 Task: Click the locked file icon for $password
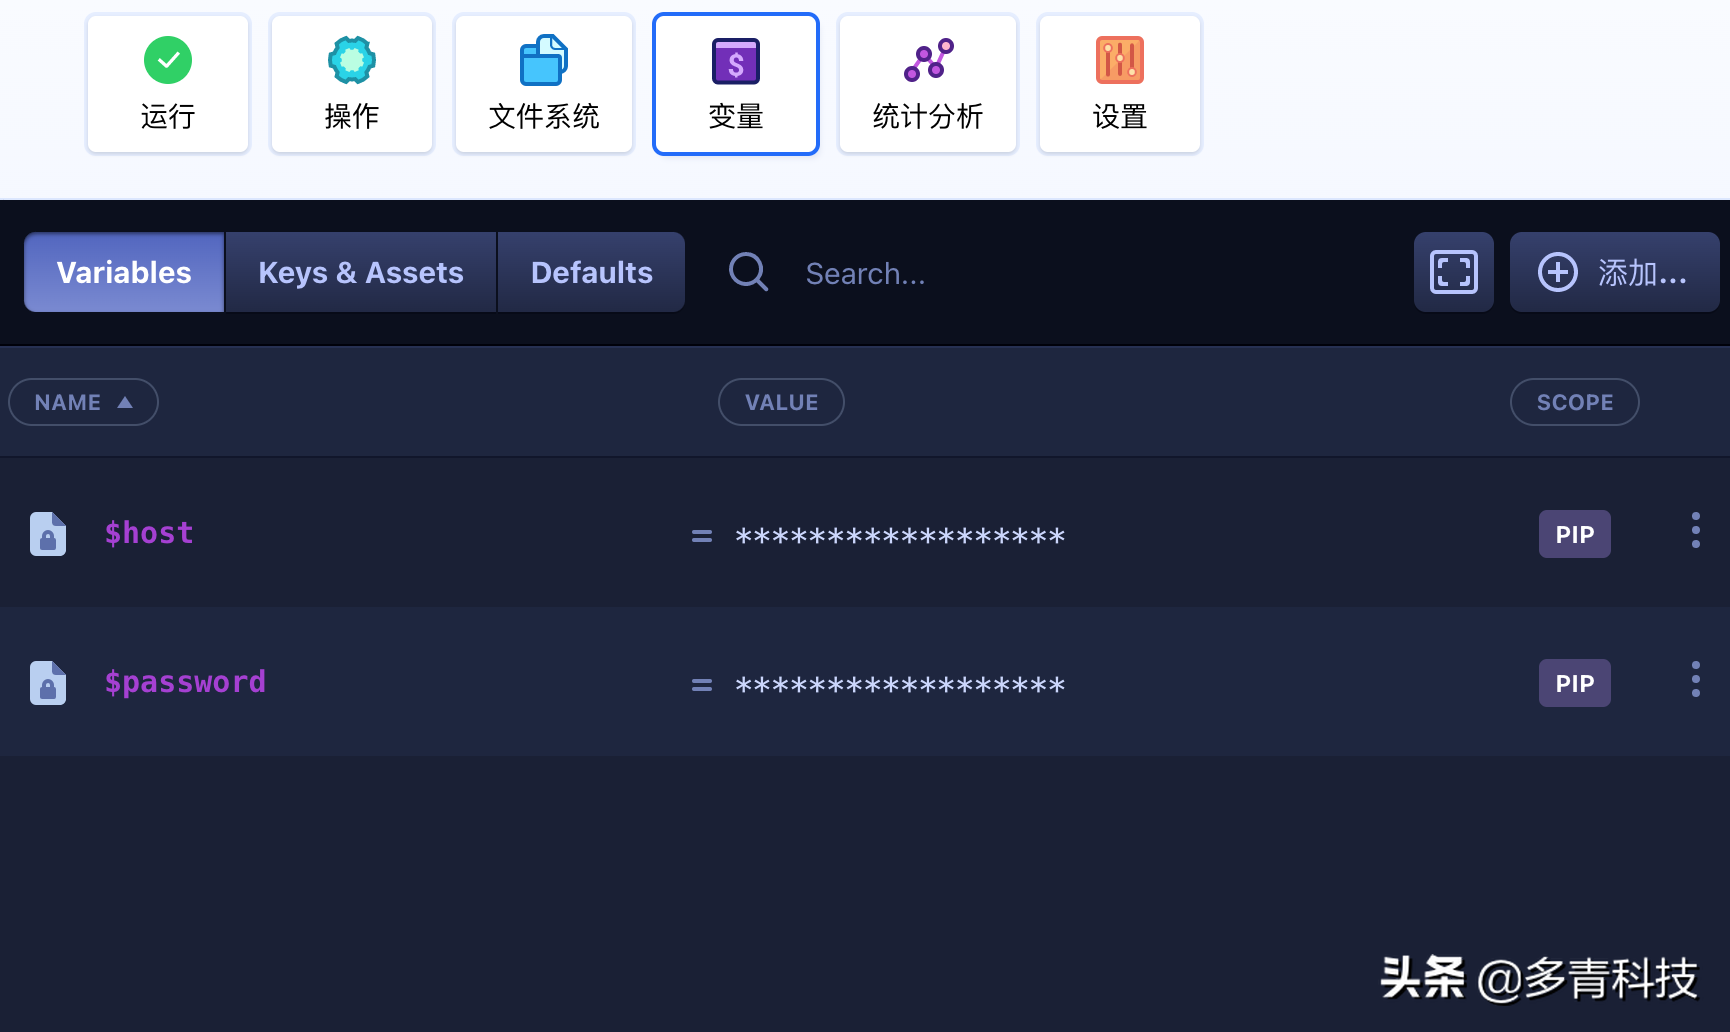coord(48,683)
